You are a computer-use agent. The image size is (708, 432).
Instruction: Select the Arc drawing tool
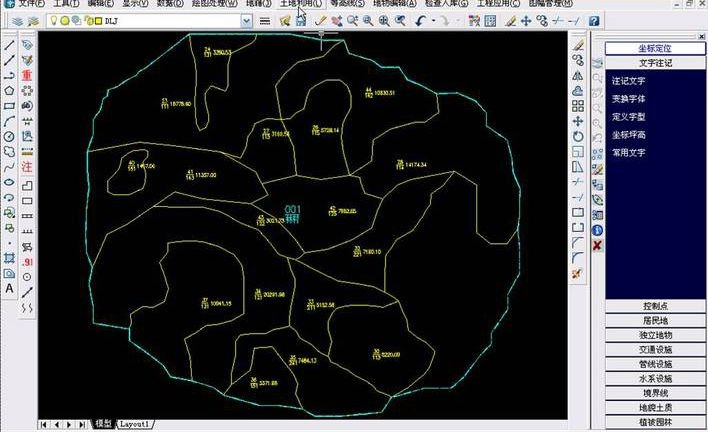[x=9, y=121]
